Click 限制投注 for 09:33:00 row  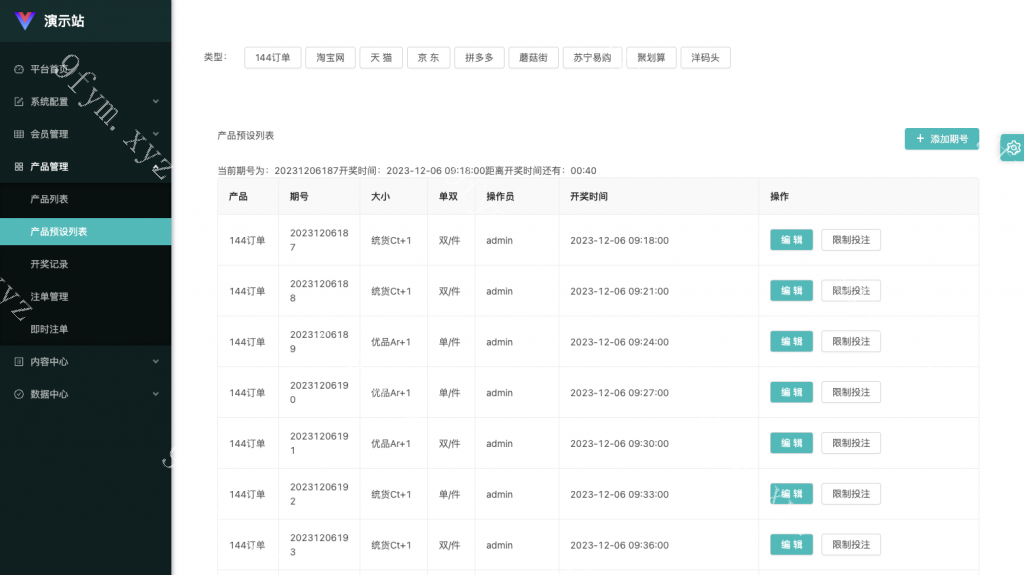point(851,494)
